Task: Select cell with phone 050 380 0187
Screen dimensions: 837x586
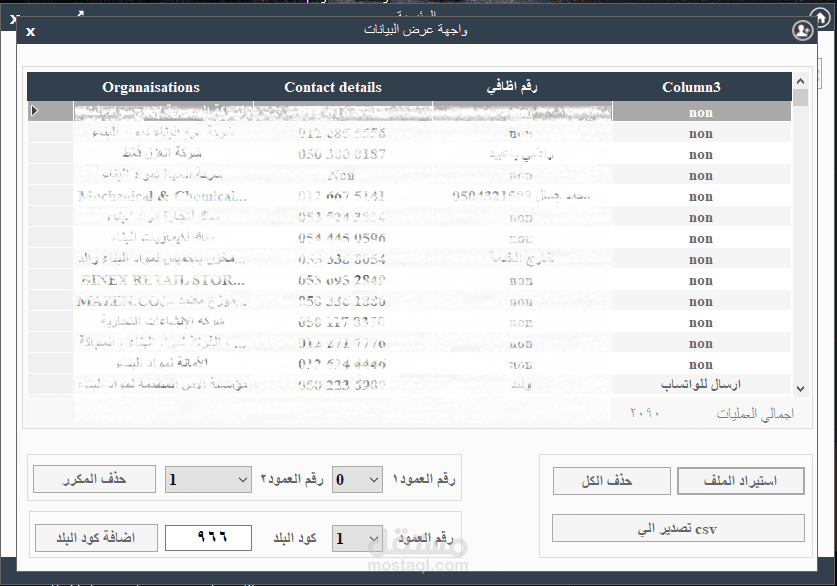Action: pyautogui.click(x=343, y=154)
